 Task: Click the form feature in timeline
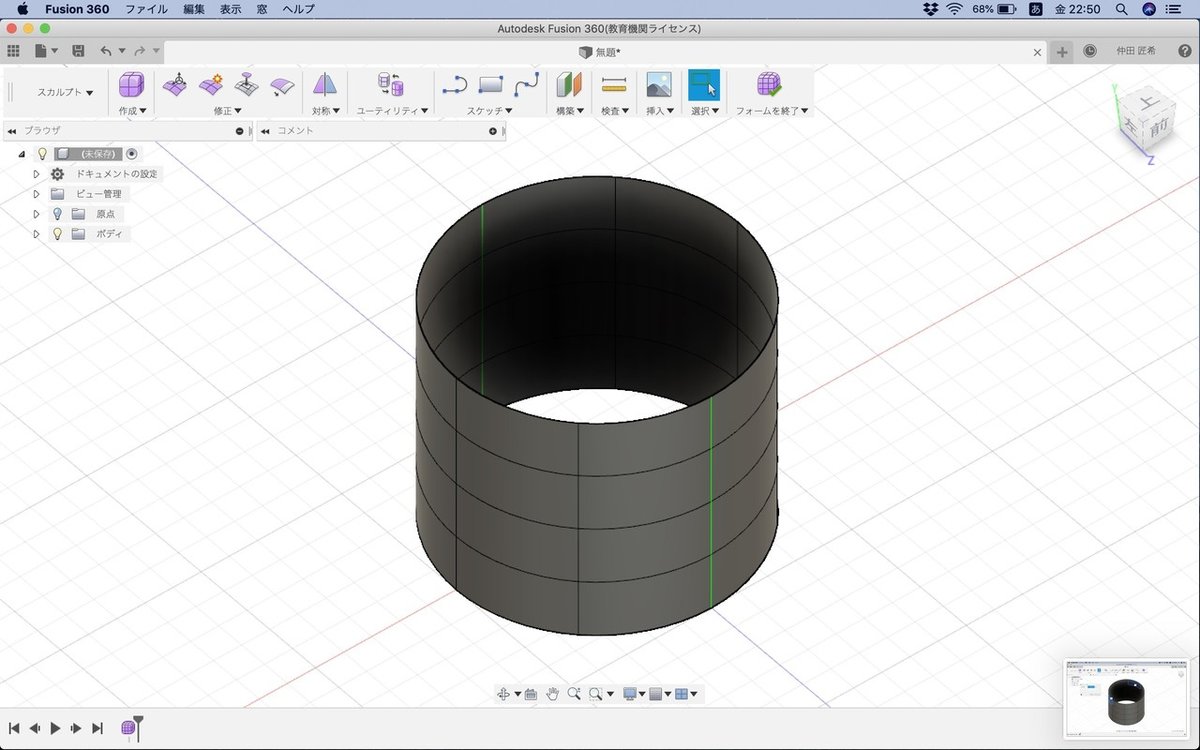pyautogui.click(x=129, y=728)
